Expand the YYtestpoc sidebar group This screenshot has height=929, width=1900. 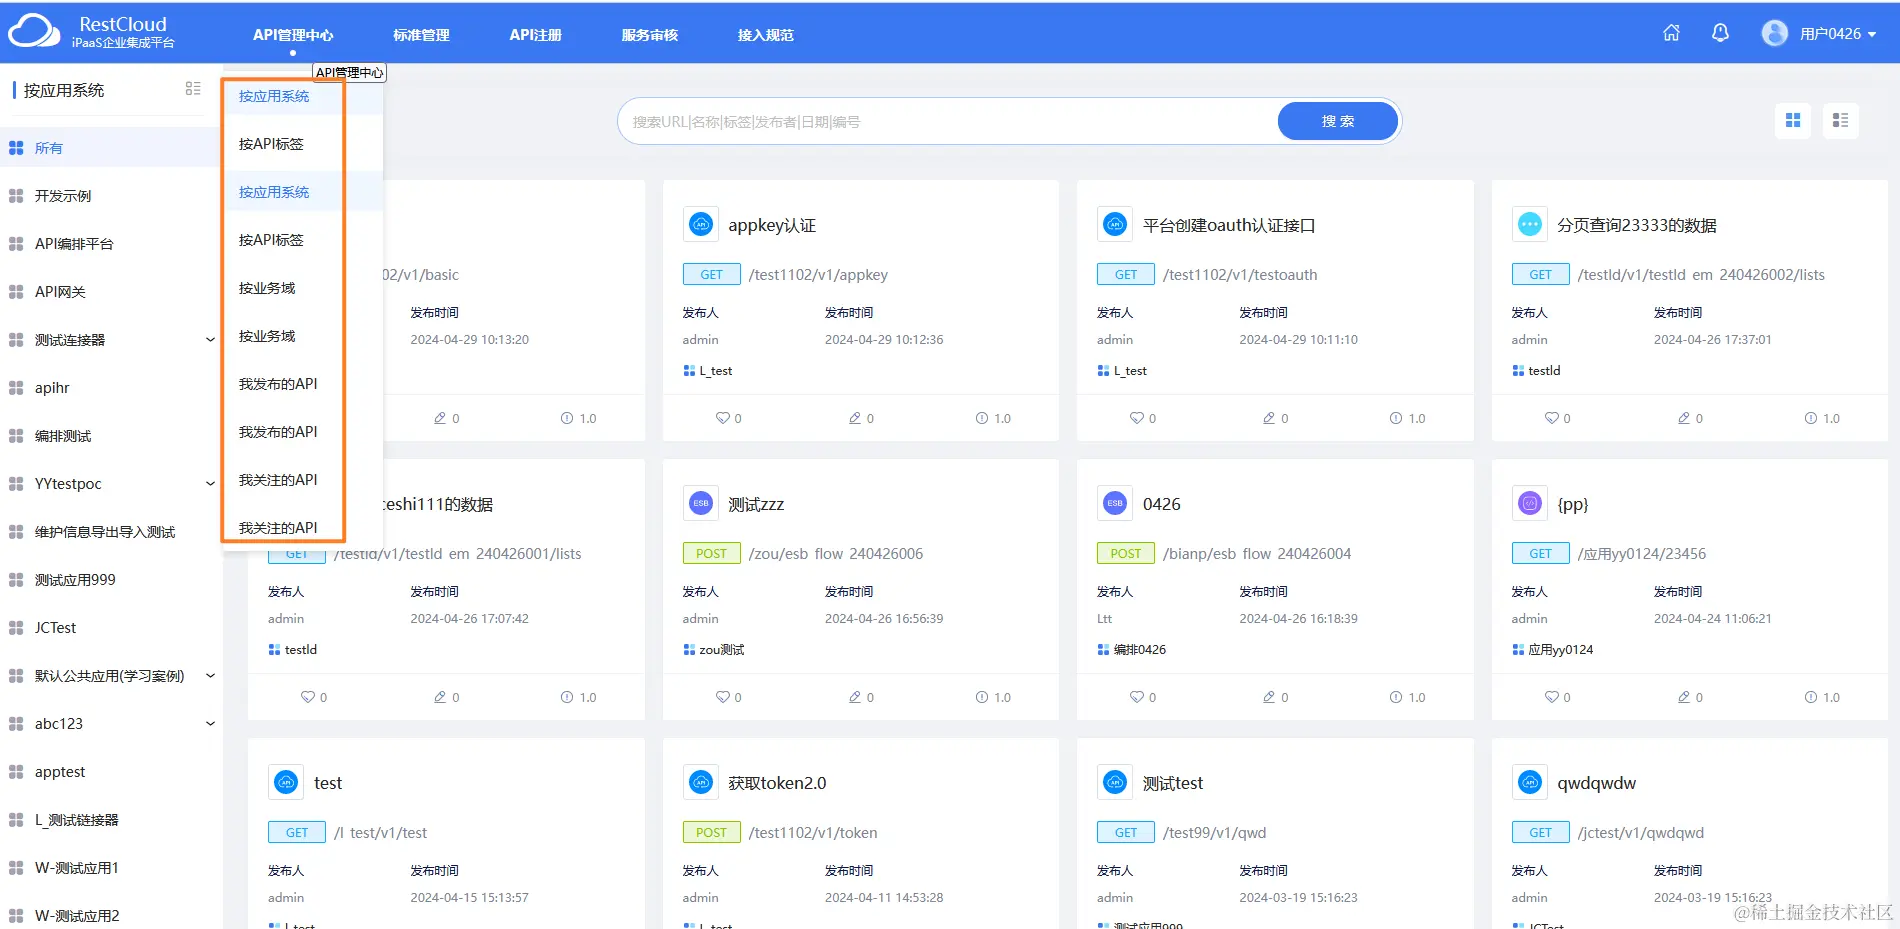pyautogui.click(x=210, y=484)
